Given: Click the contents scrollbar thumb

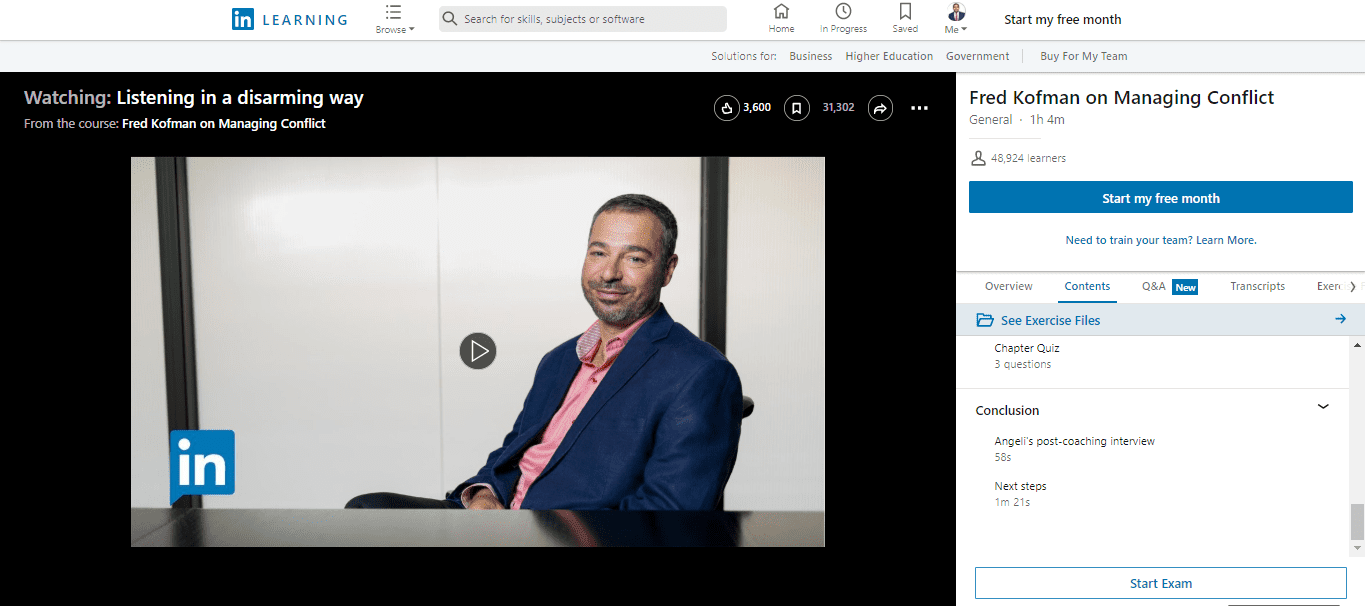Looking at the screenshot, I should 1357,521.
